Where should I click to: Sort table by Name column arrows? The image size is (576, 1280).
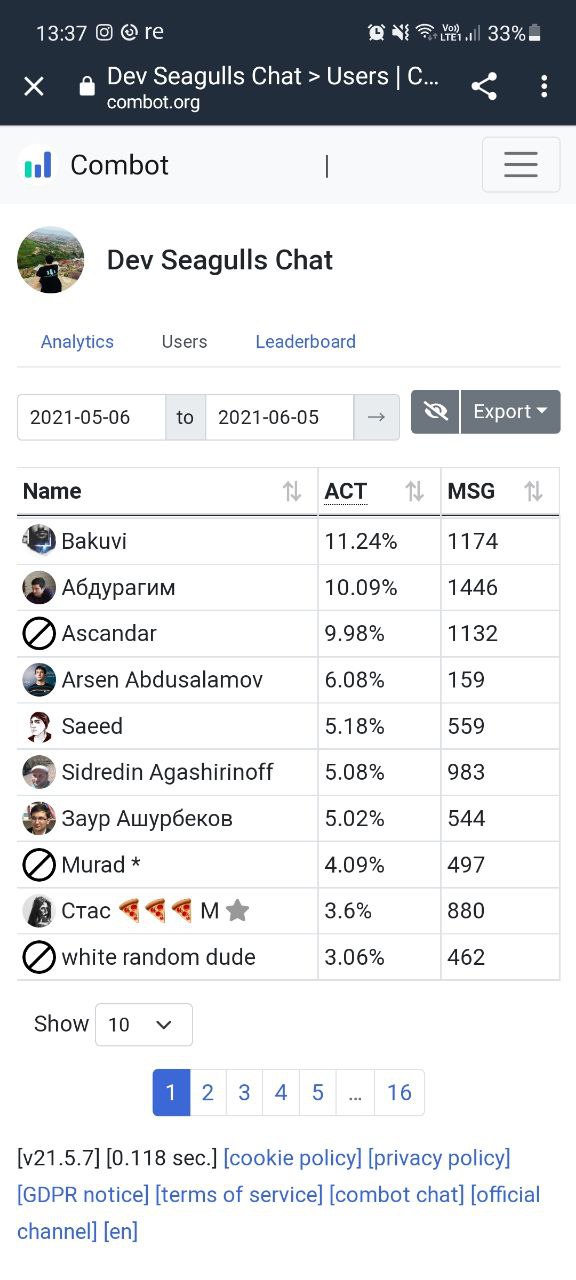291,491
